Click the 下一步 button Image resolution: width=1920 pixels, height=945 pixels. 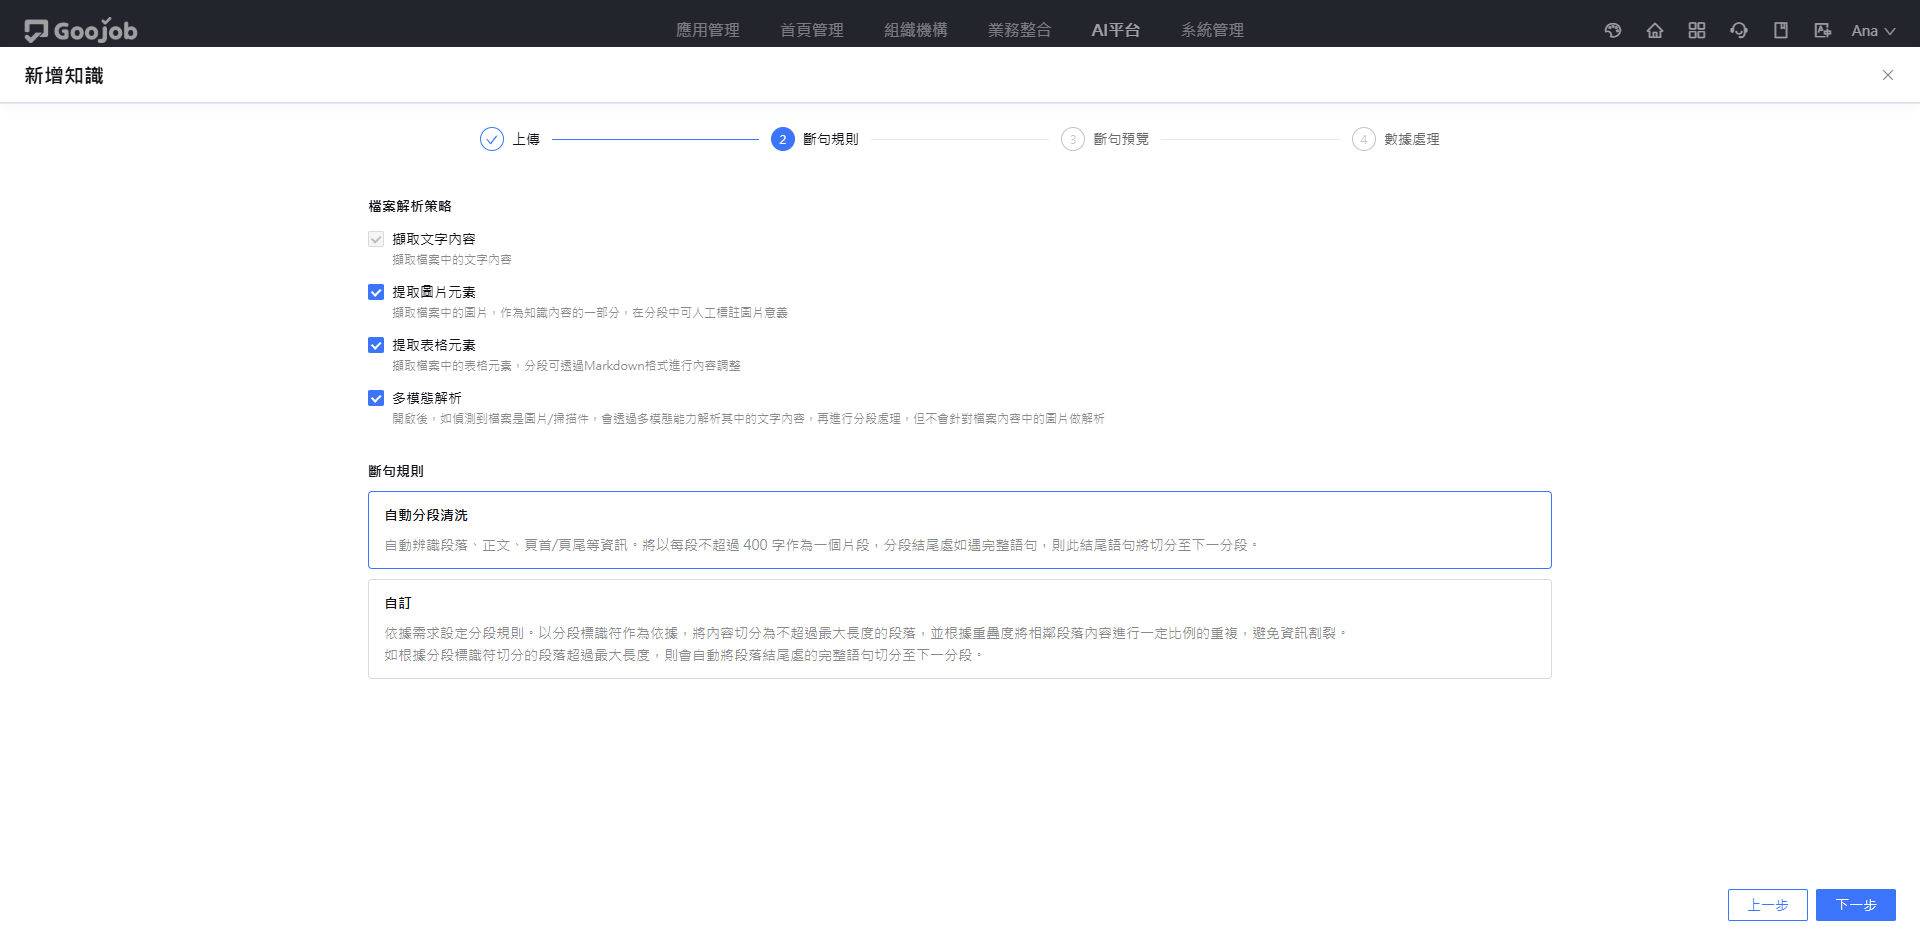1856,905
